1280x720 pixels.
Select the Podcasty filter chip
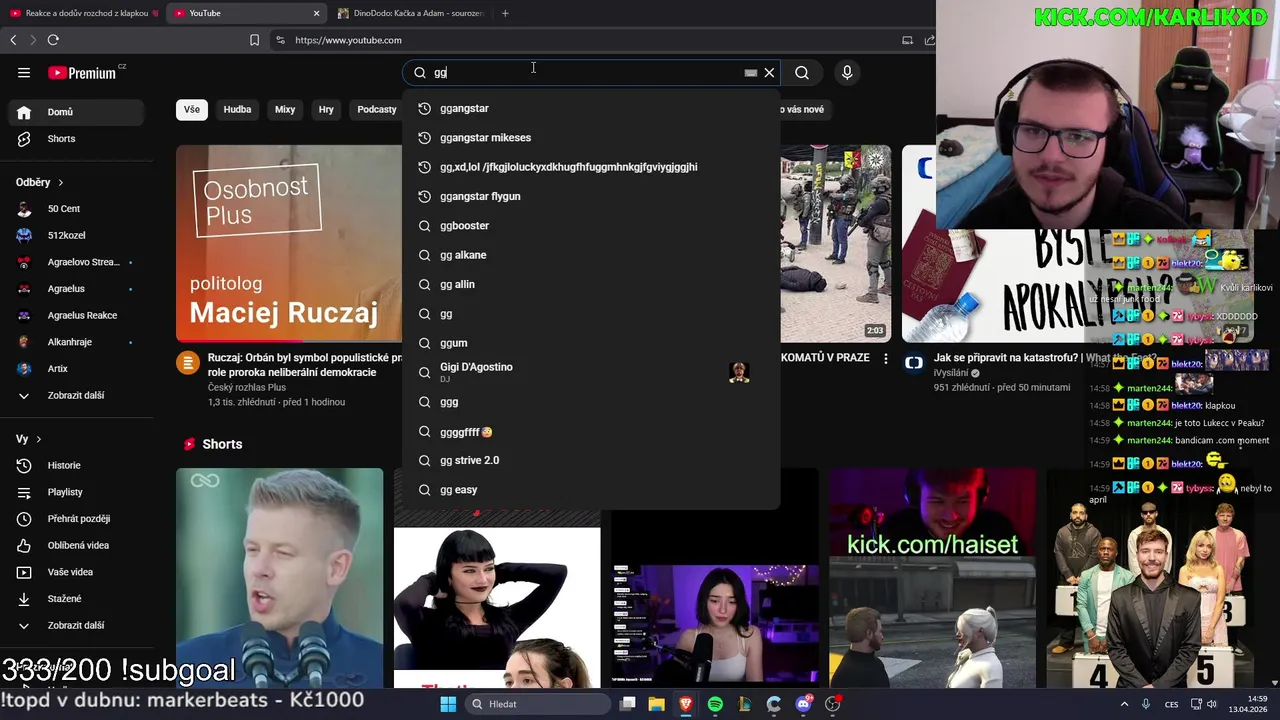click(x=377, y=109)
